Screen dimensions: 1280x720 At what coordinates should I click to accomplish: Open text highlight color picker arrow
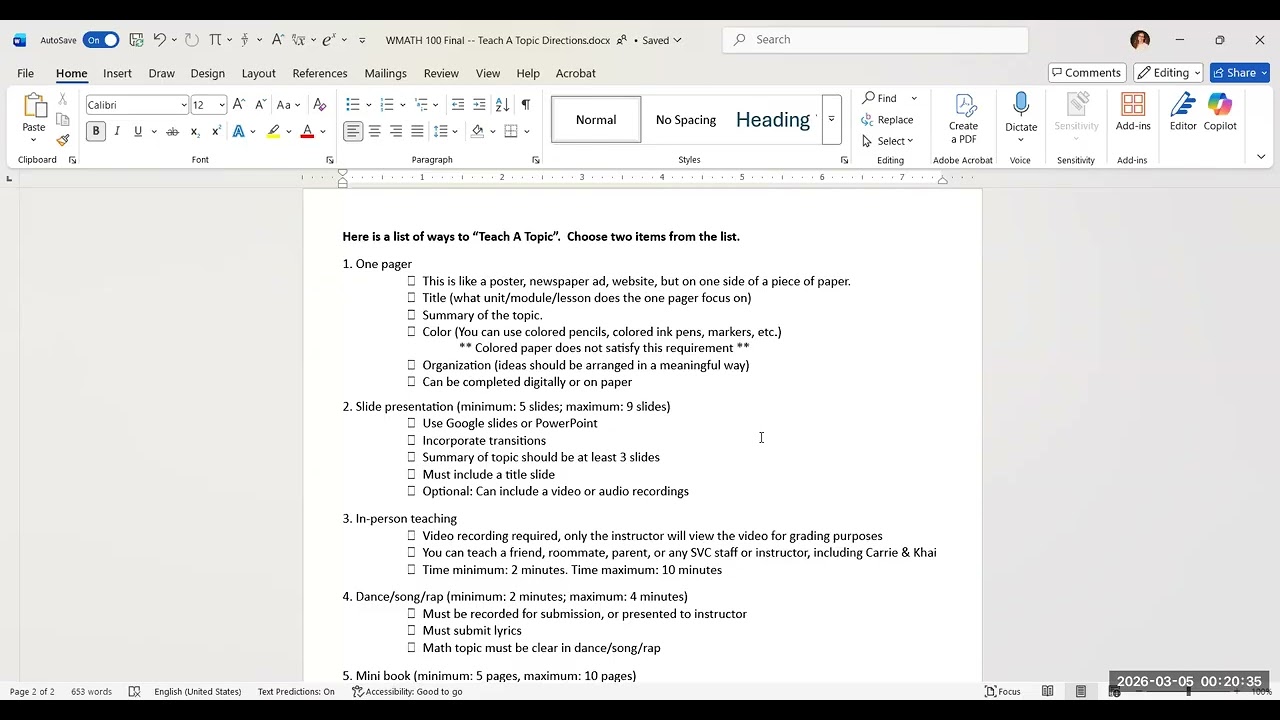[289, 131]
